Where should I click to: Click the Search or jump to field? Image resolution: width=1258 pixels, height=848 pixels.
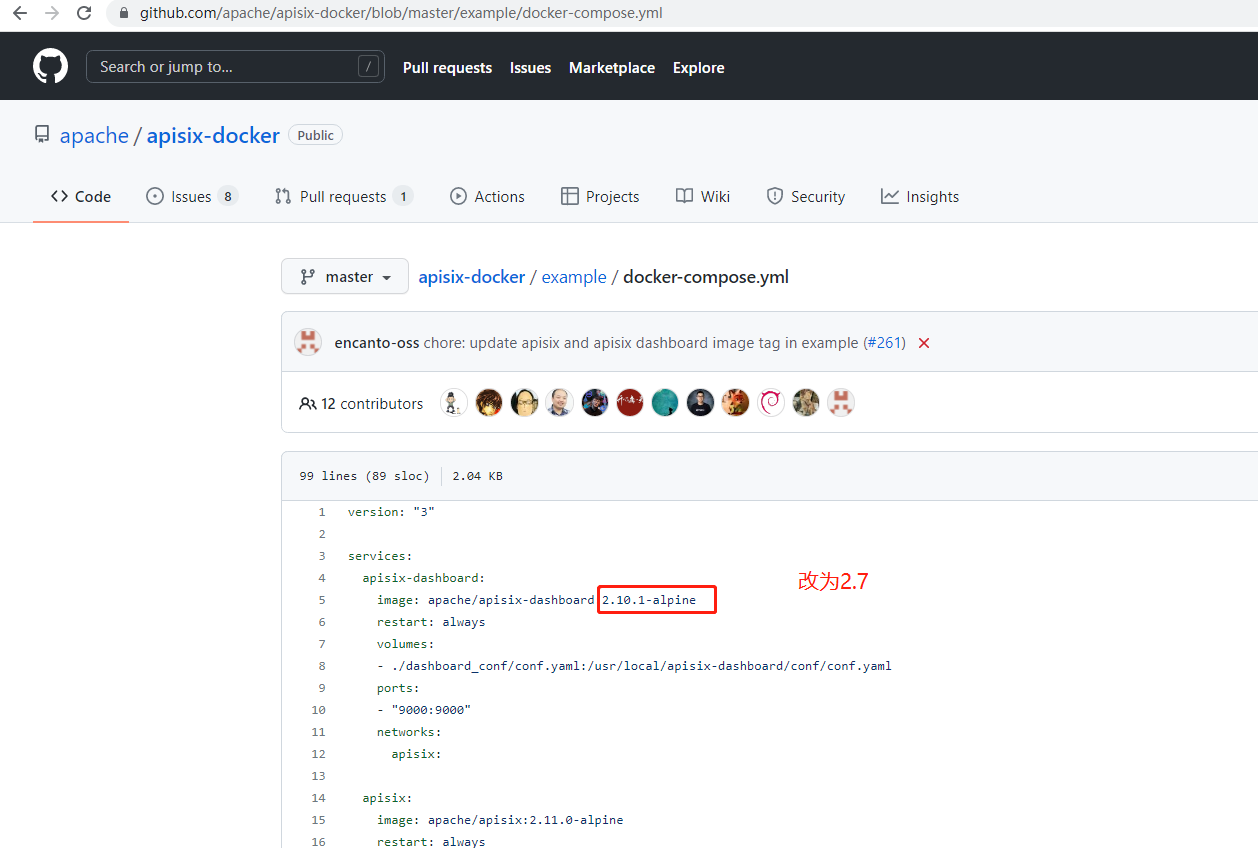coord(235,67)
